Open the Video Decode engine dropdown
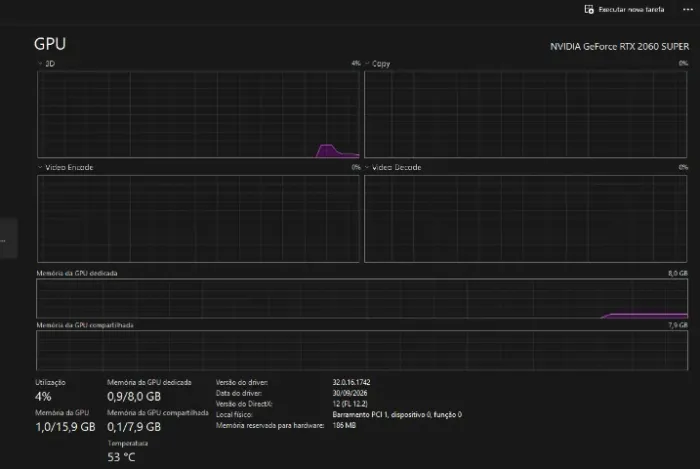 [x=367, y=167]
